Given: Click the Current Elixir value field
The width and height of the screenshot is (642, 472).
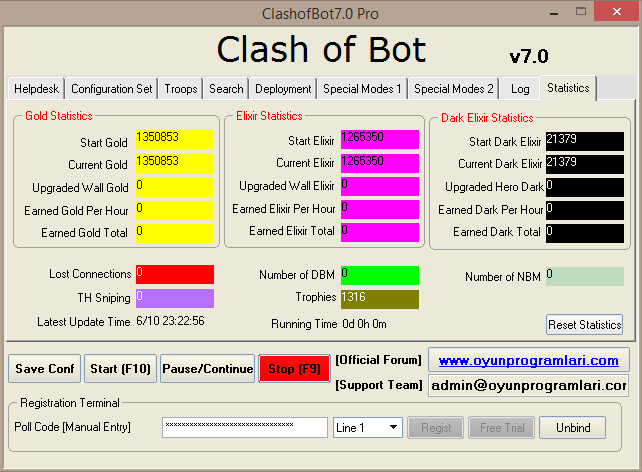Looking at the screenshot, I should (x=380, y=163).
